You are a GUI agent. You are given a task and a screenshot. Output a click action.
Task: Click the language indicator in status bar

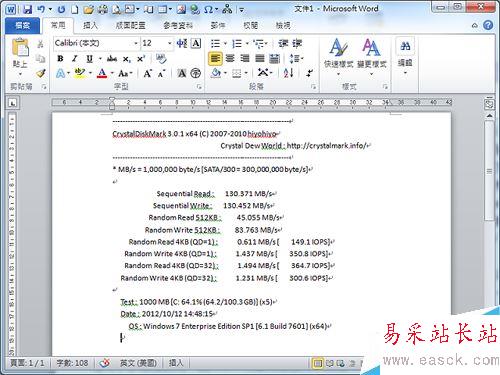pos(138,363)
